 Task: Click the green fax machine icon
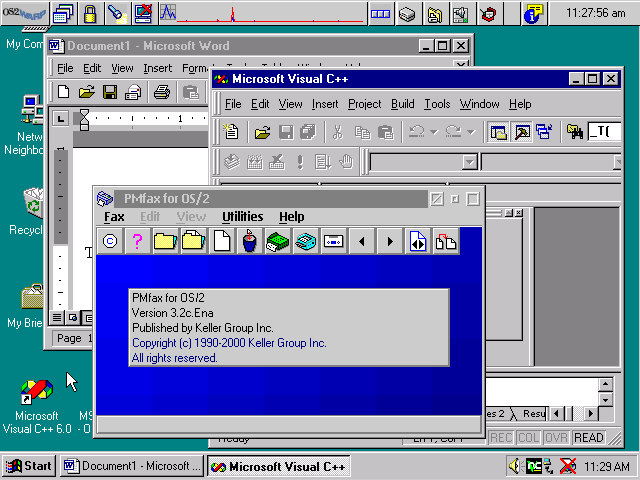point(278,241)
